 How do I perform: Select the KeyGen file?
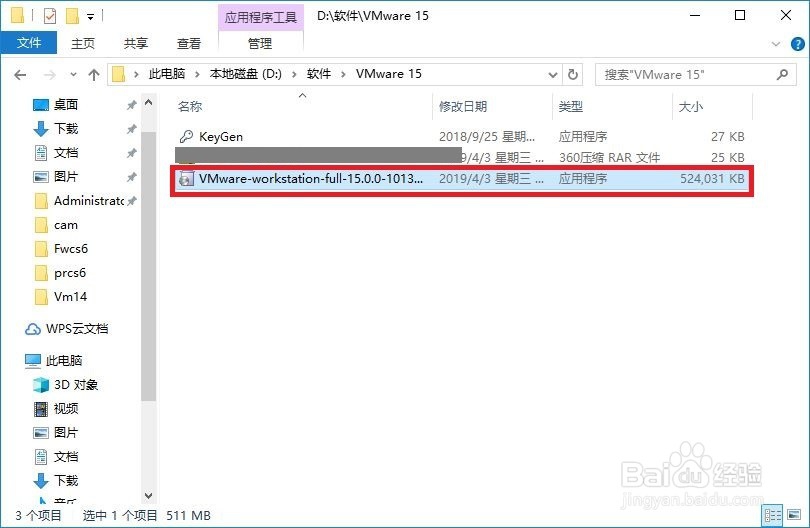click(x=462, y=136)
